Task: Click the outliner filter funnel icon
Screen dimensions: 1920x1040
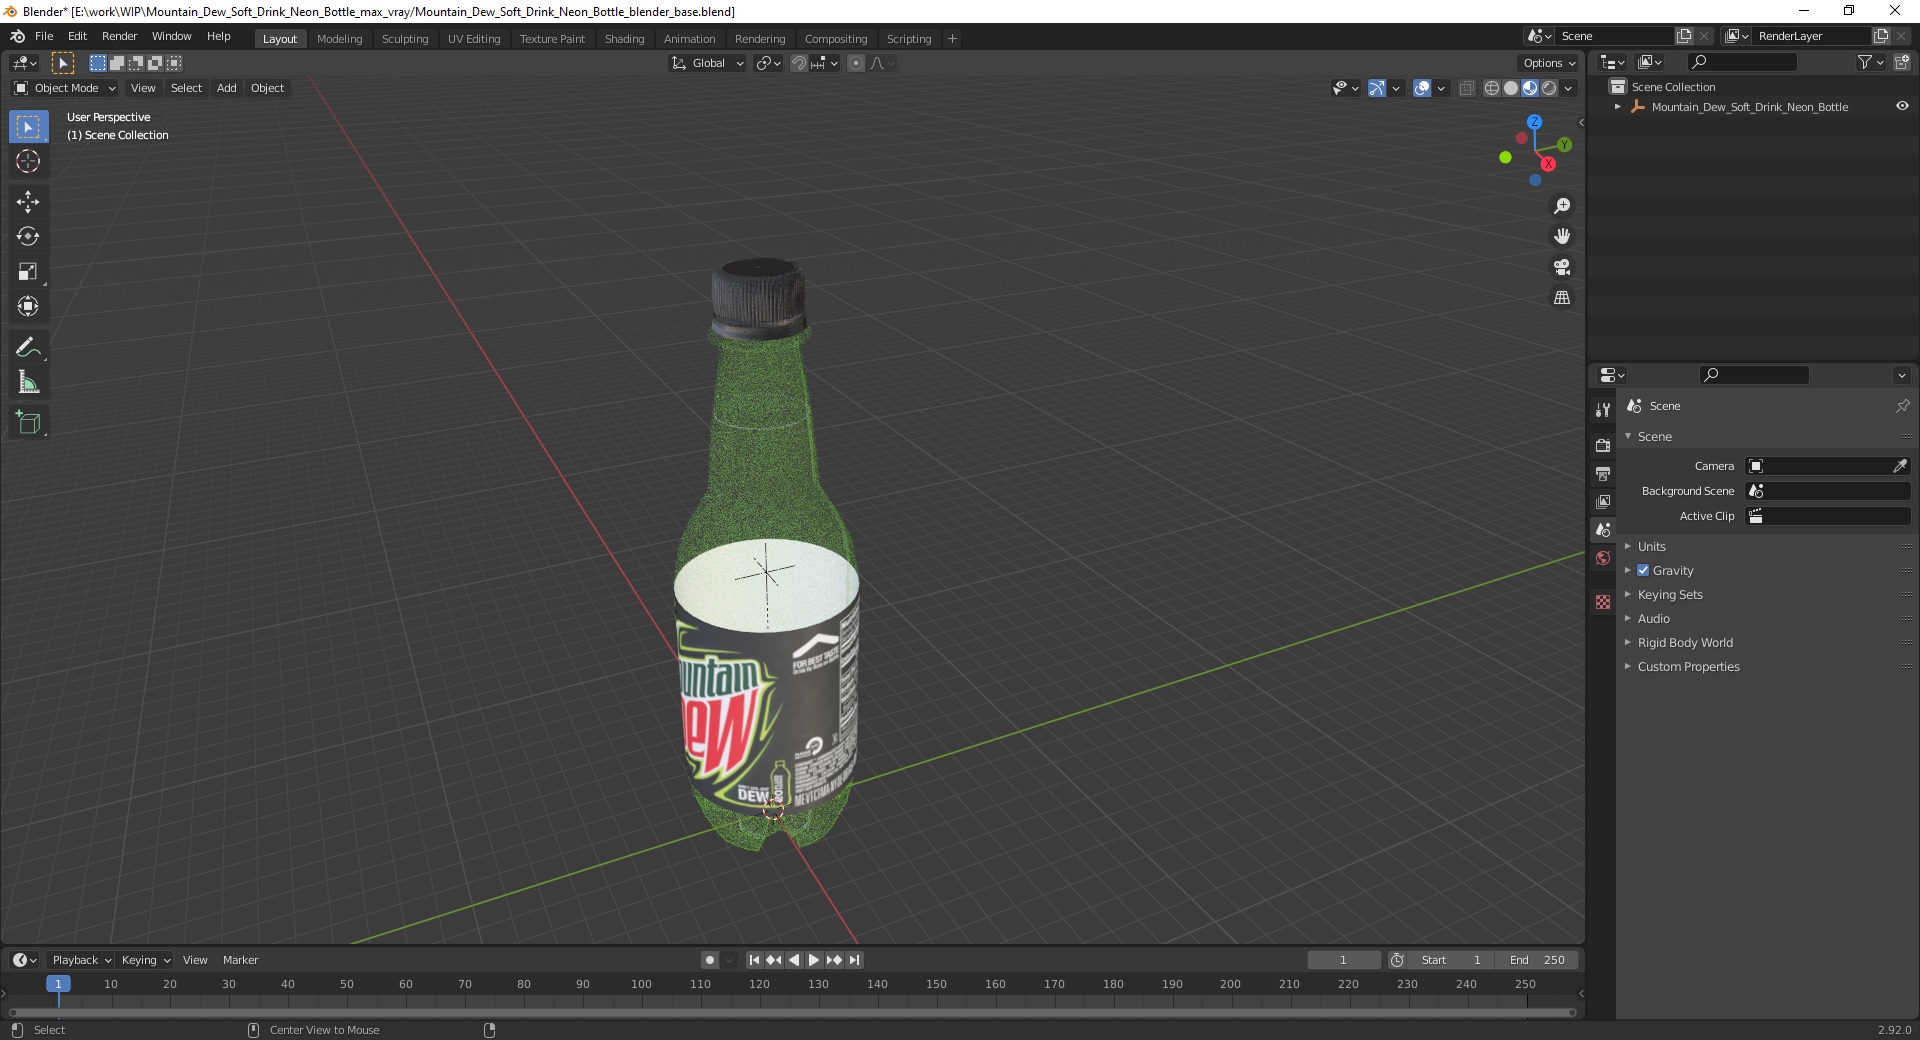Action: tap(1865, 62)
